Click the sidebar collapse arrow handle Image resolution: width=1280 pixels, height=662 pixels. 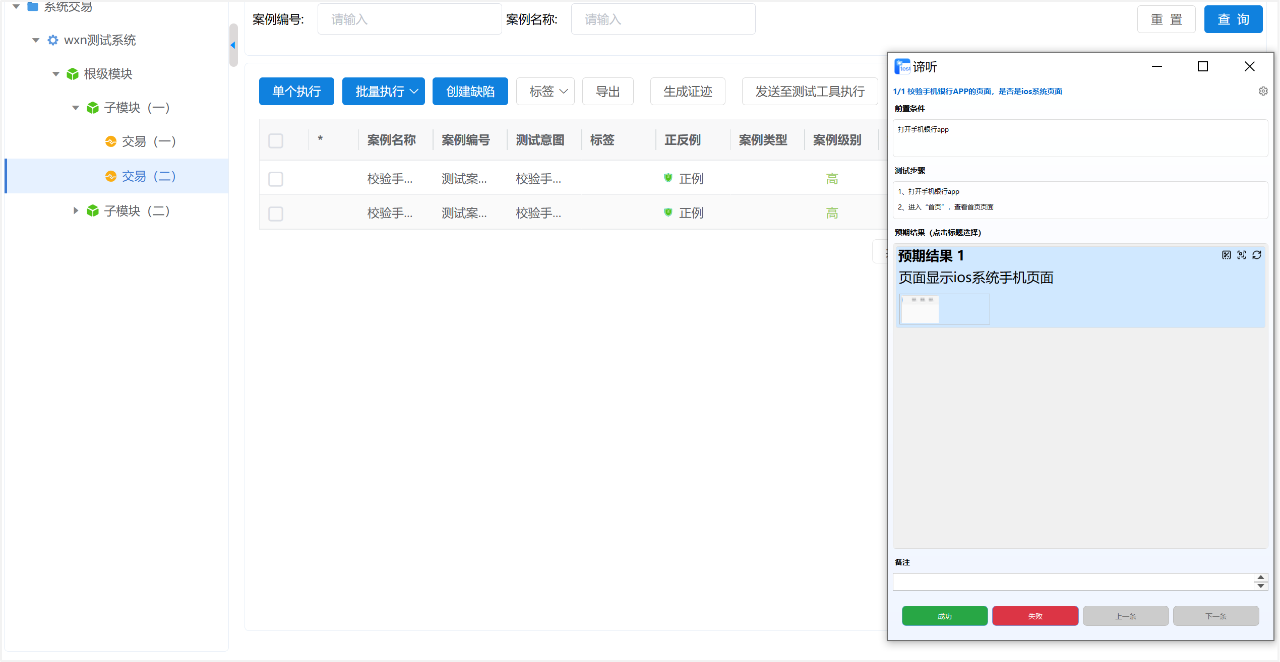pos(233,45)
